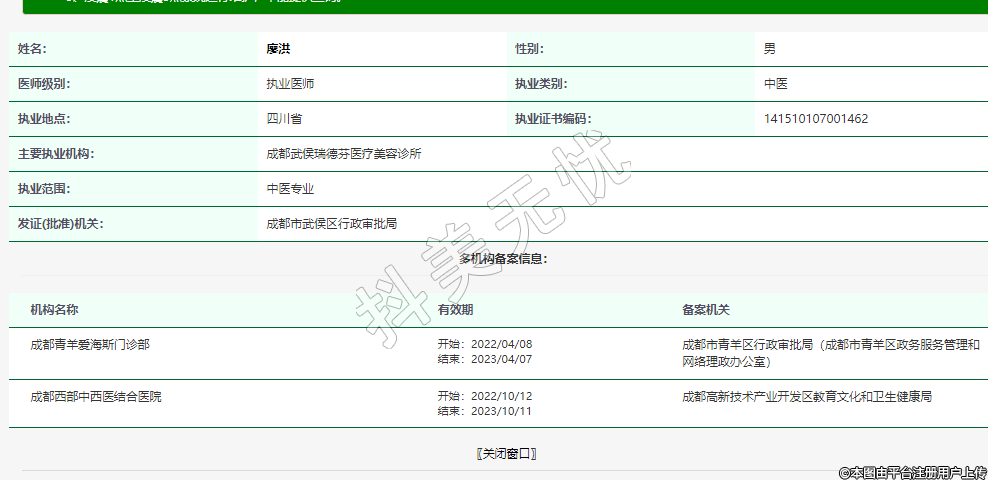This screenshot has height=480, width=988.
Task: Click the end date 2023/10/11
Action: point(500,411)
